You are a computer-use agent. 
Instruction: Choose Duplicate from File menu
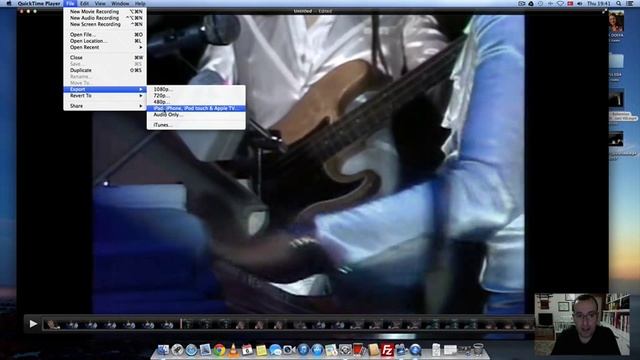(x=105, y=70)
